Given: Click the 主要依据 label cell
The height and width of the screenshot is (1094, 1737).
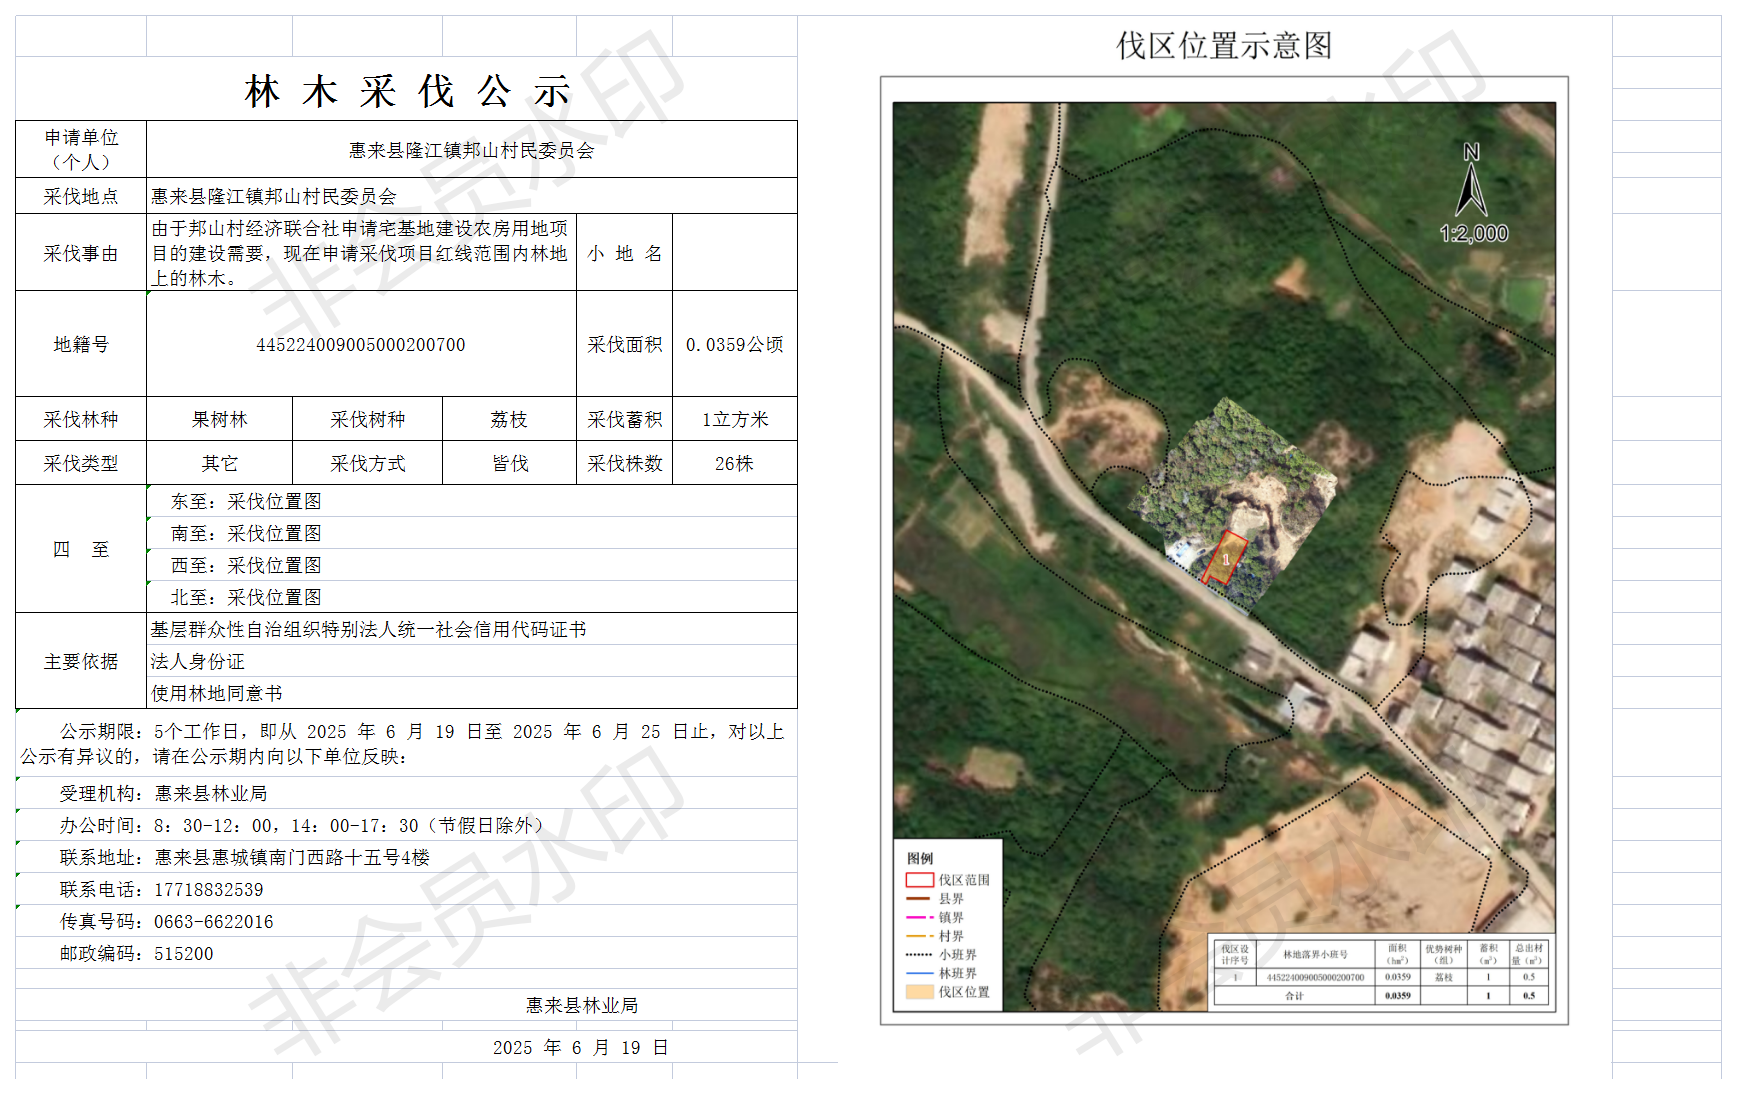Looking at the screenshot, I should coord(81,661).
